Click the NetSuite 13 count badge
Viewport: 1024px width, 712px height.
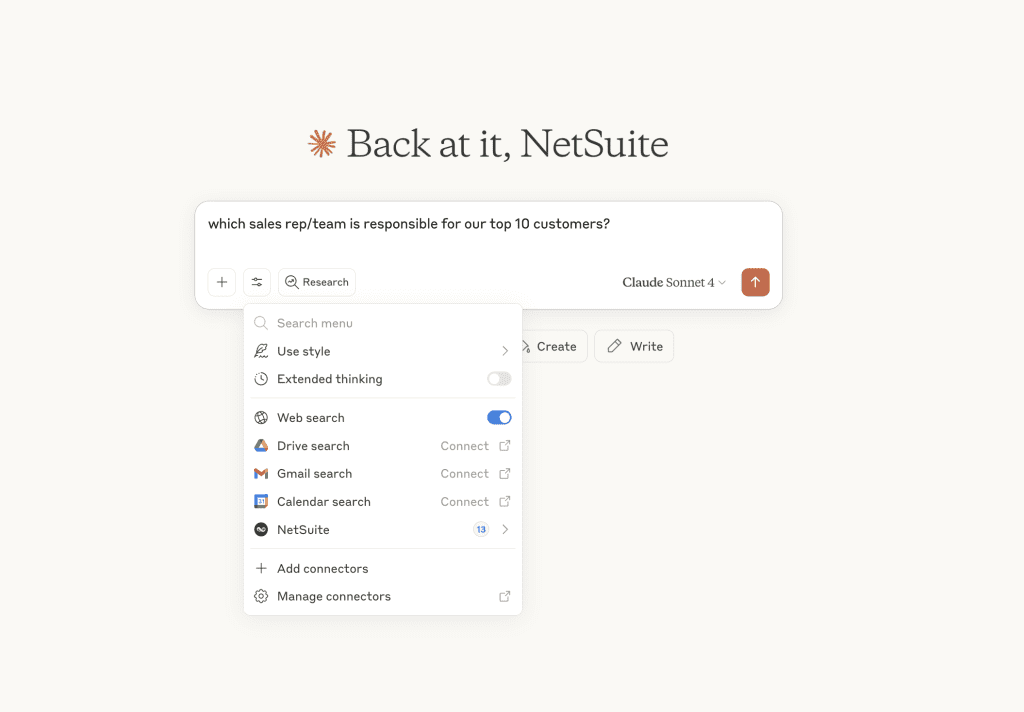pos(481,529)
